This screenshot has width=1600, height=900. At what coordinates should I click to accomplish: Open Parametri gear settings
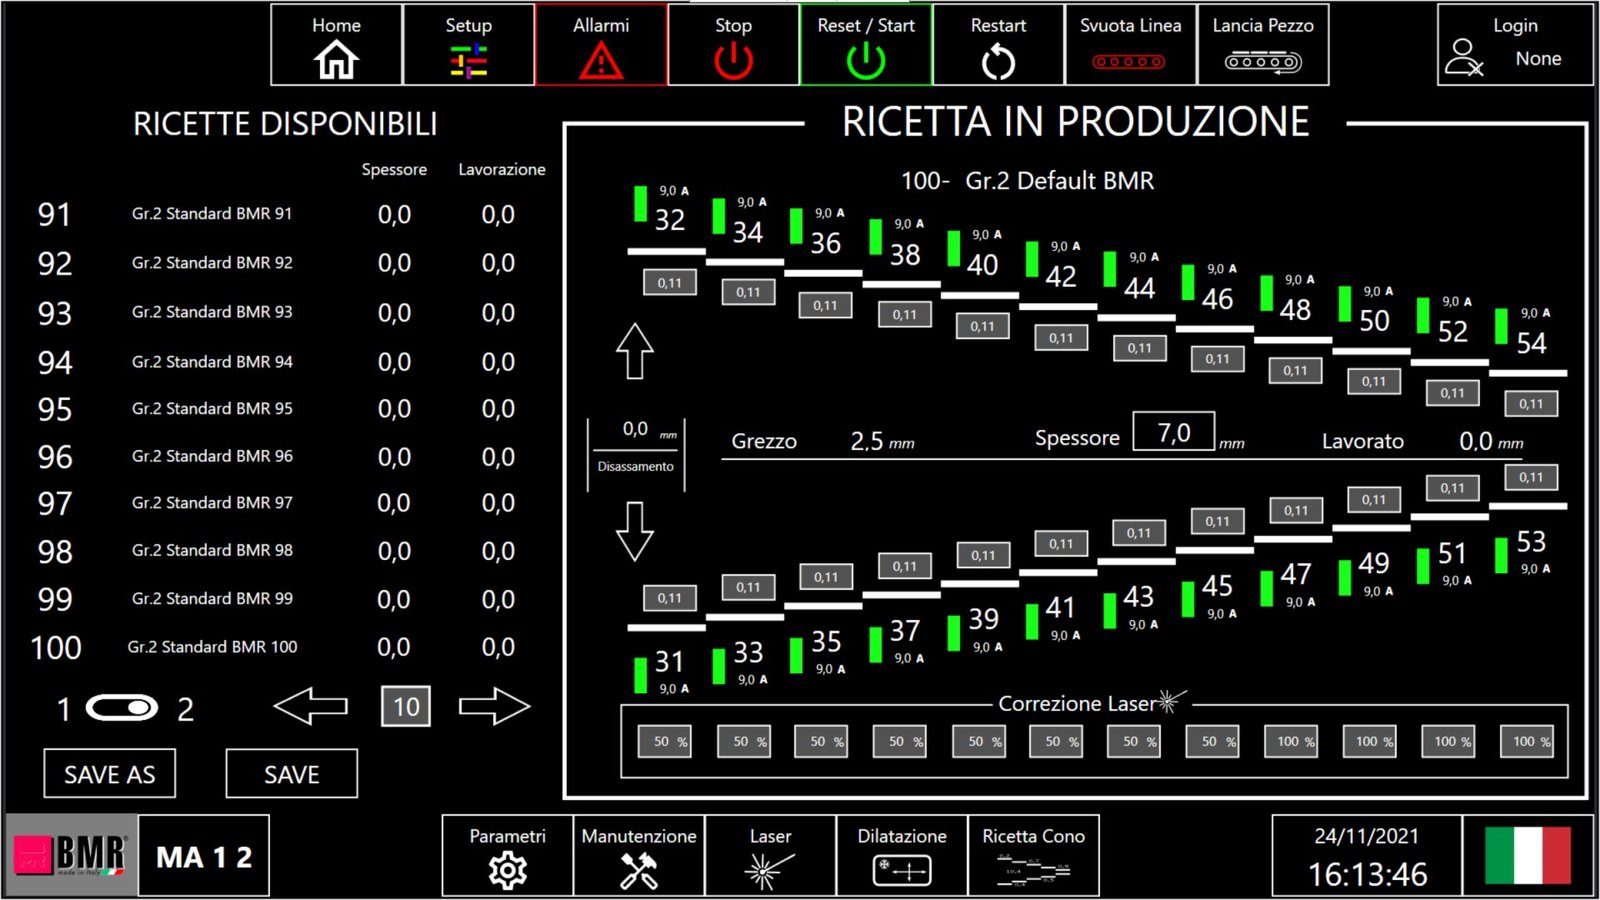(x=508, y=855)
